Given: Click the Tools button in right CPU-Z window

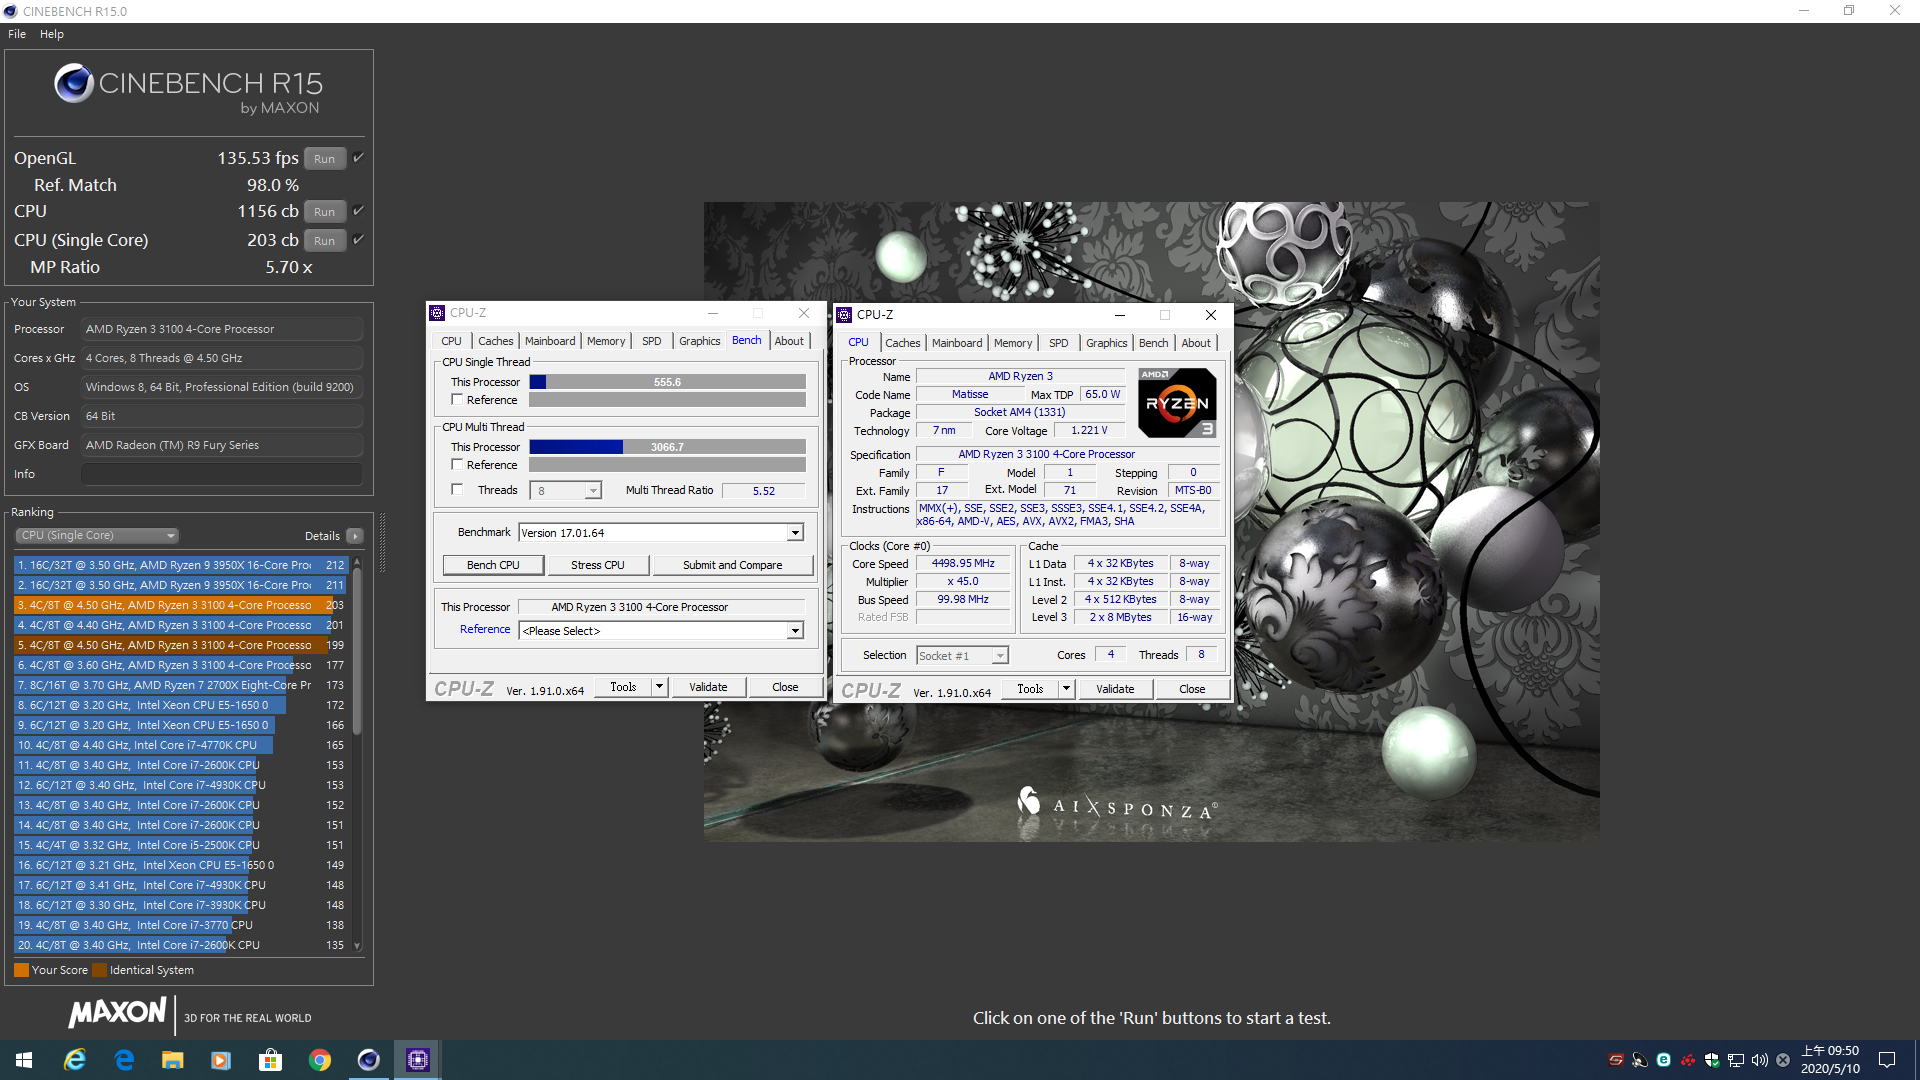Looking at the screenshot, I should pyautogui.click(x=1030, y=689).
